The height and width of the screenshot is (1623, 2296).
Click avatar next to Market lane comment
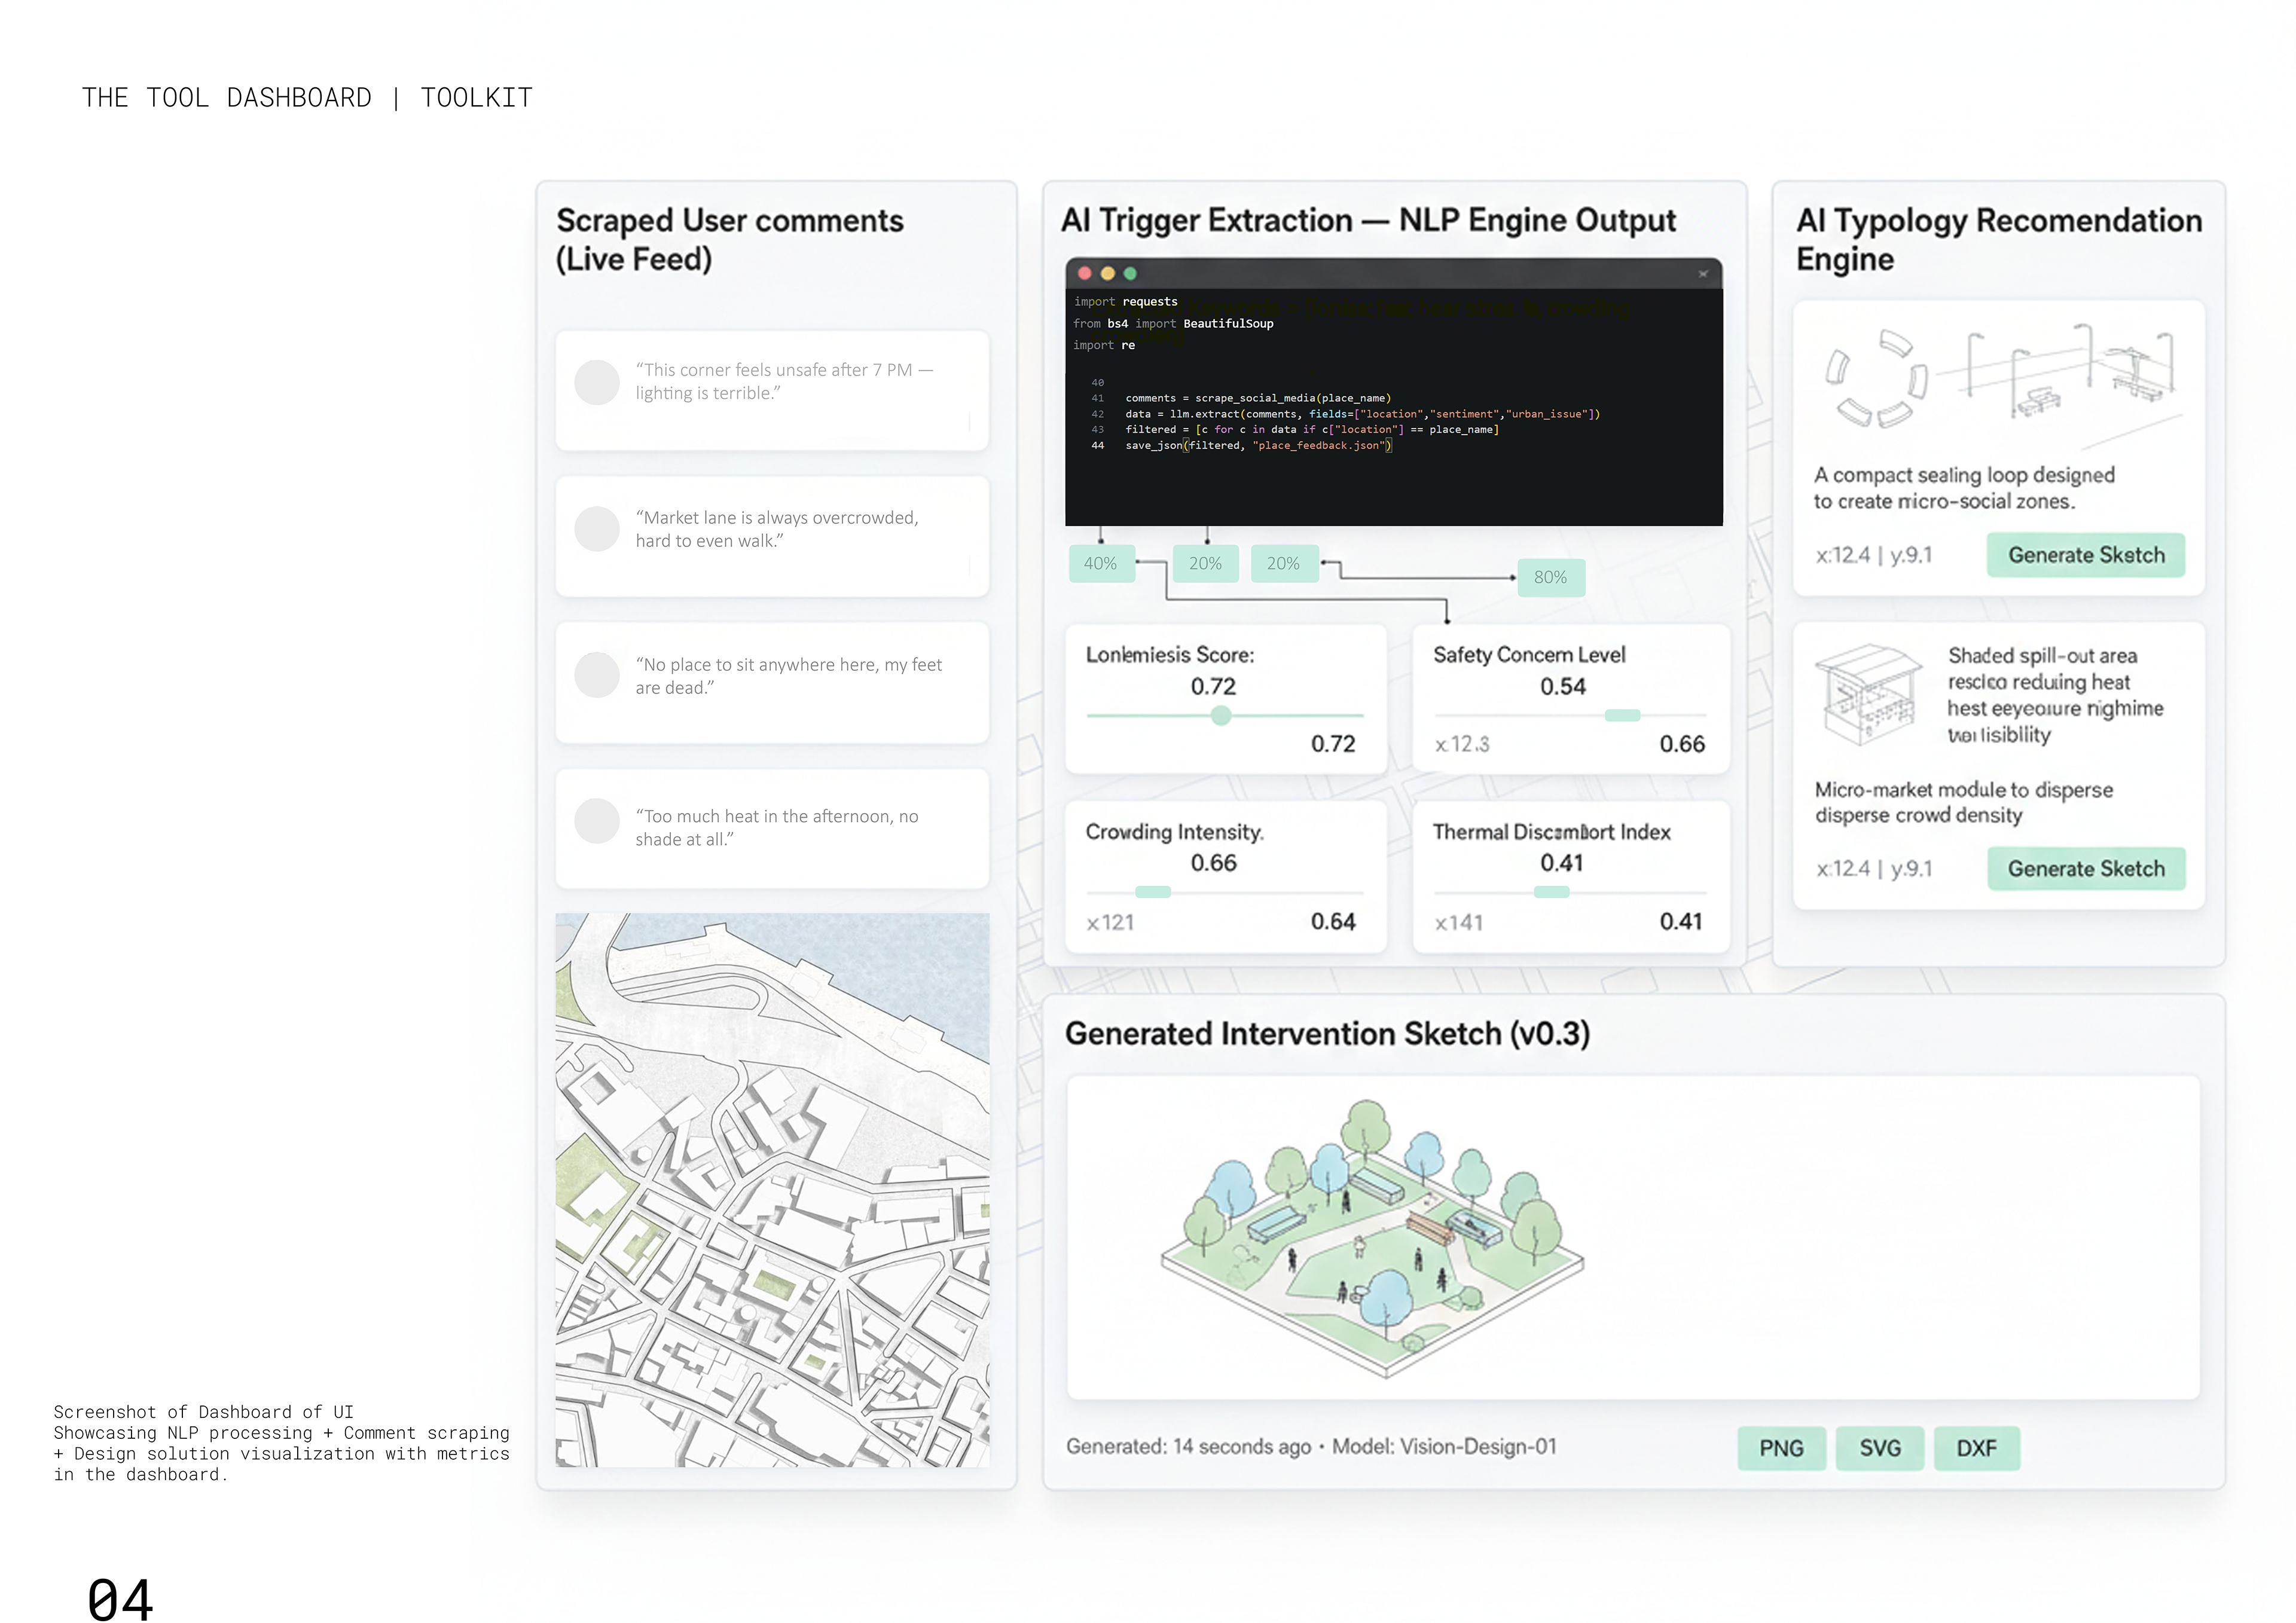(x=597, y=529)
